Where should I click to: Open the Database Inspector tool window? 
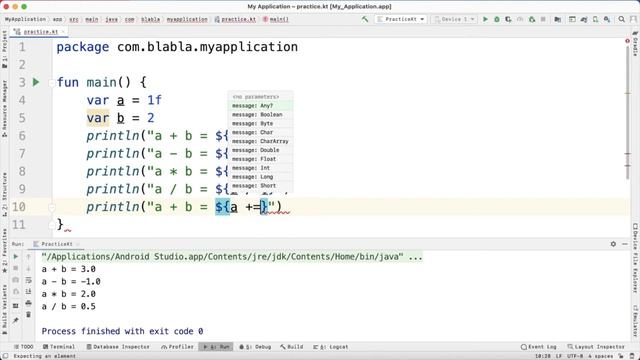118,347
